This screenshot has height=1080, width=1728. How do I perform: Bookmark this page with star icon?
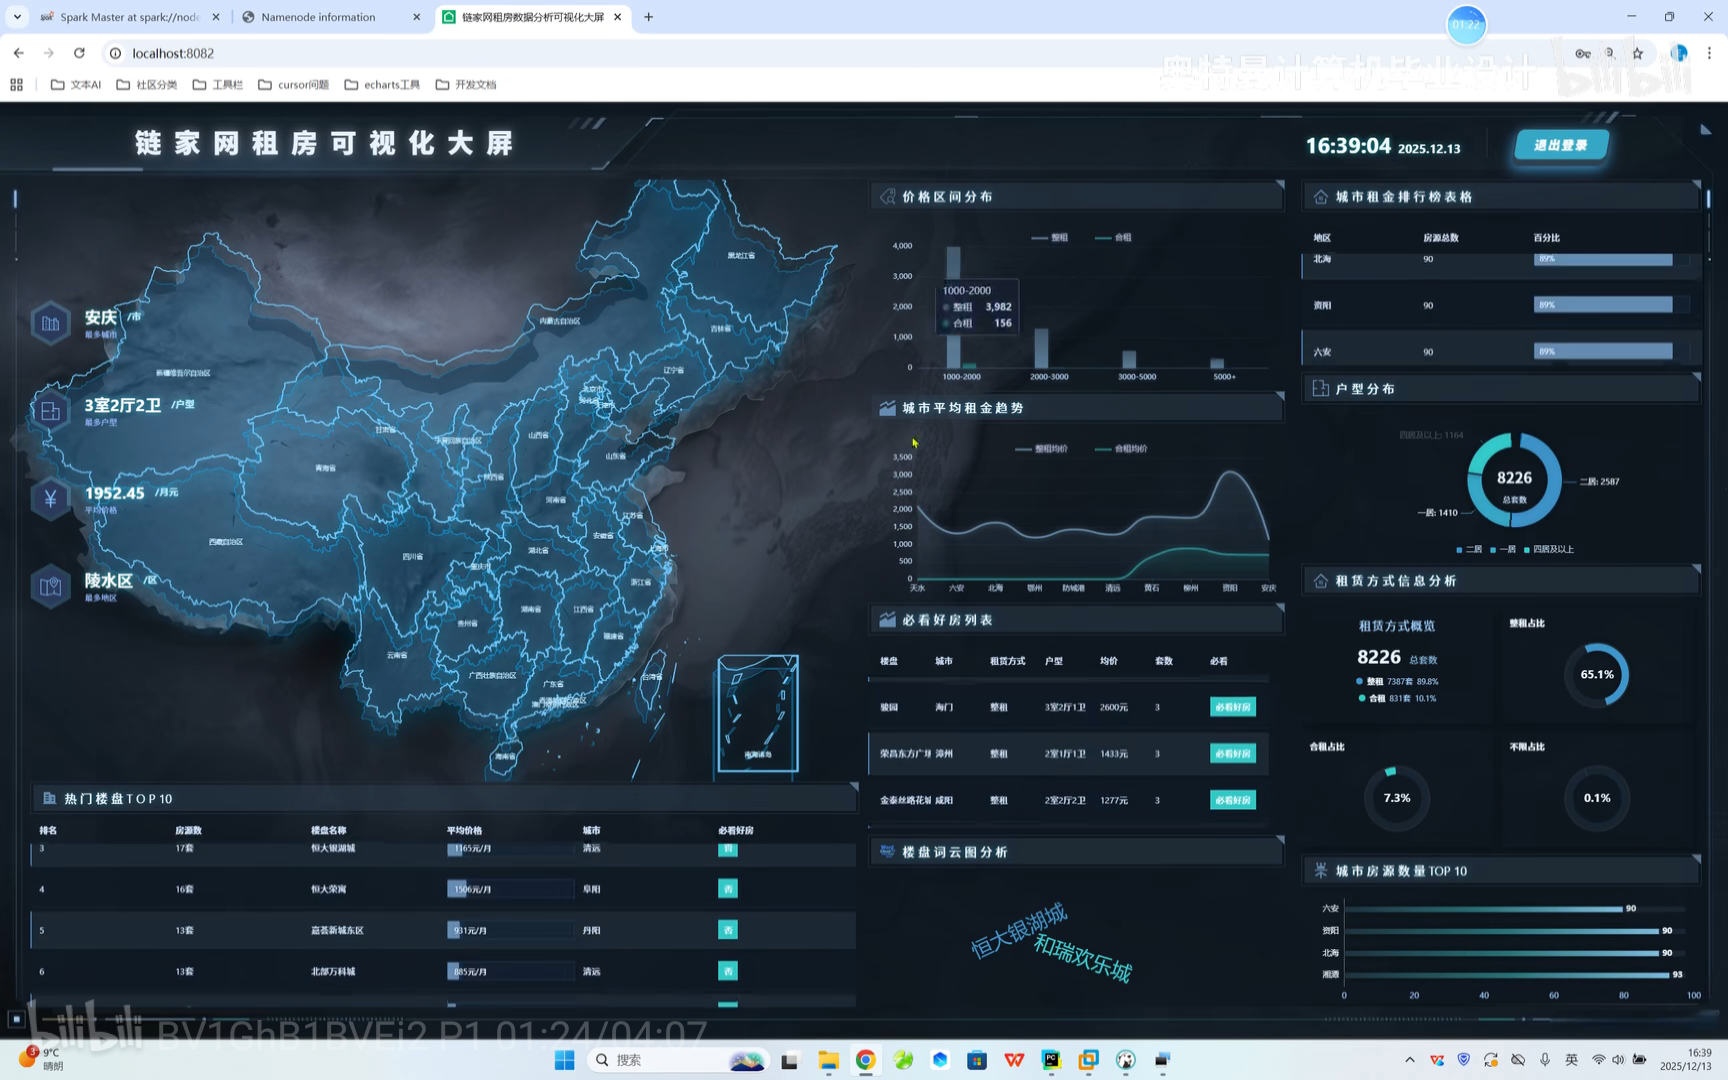tap(1638, 53)
